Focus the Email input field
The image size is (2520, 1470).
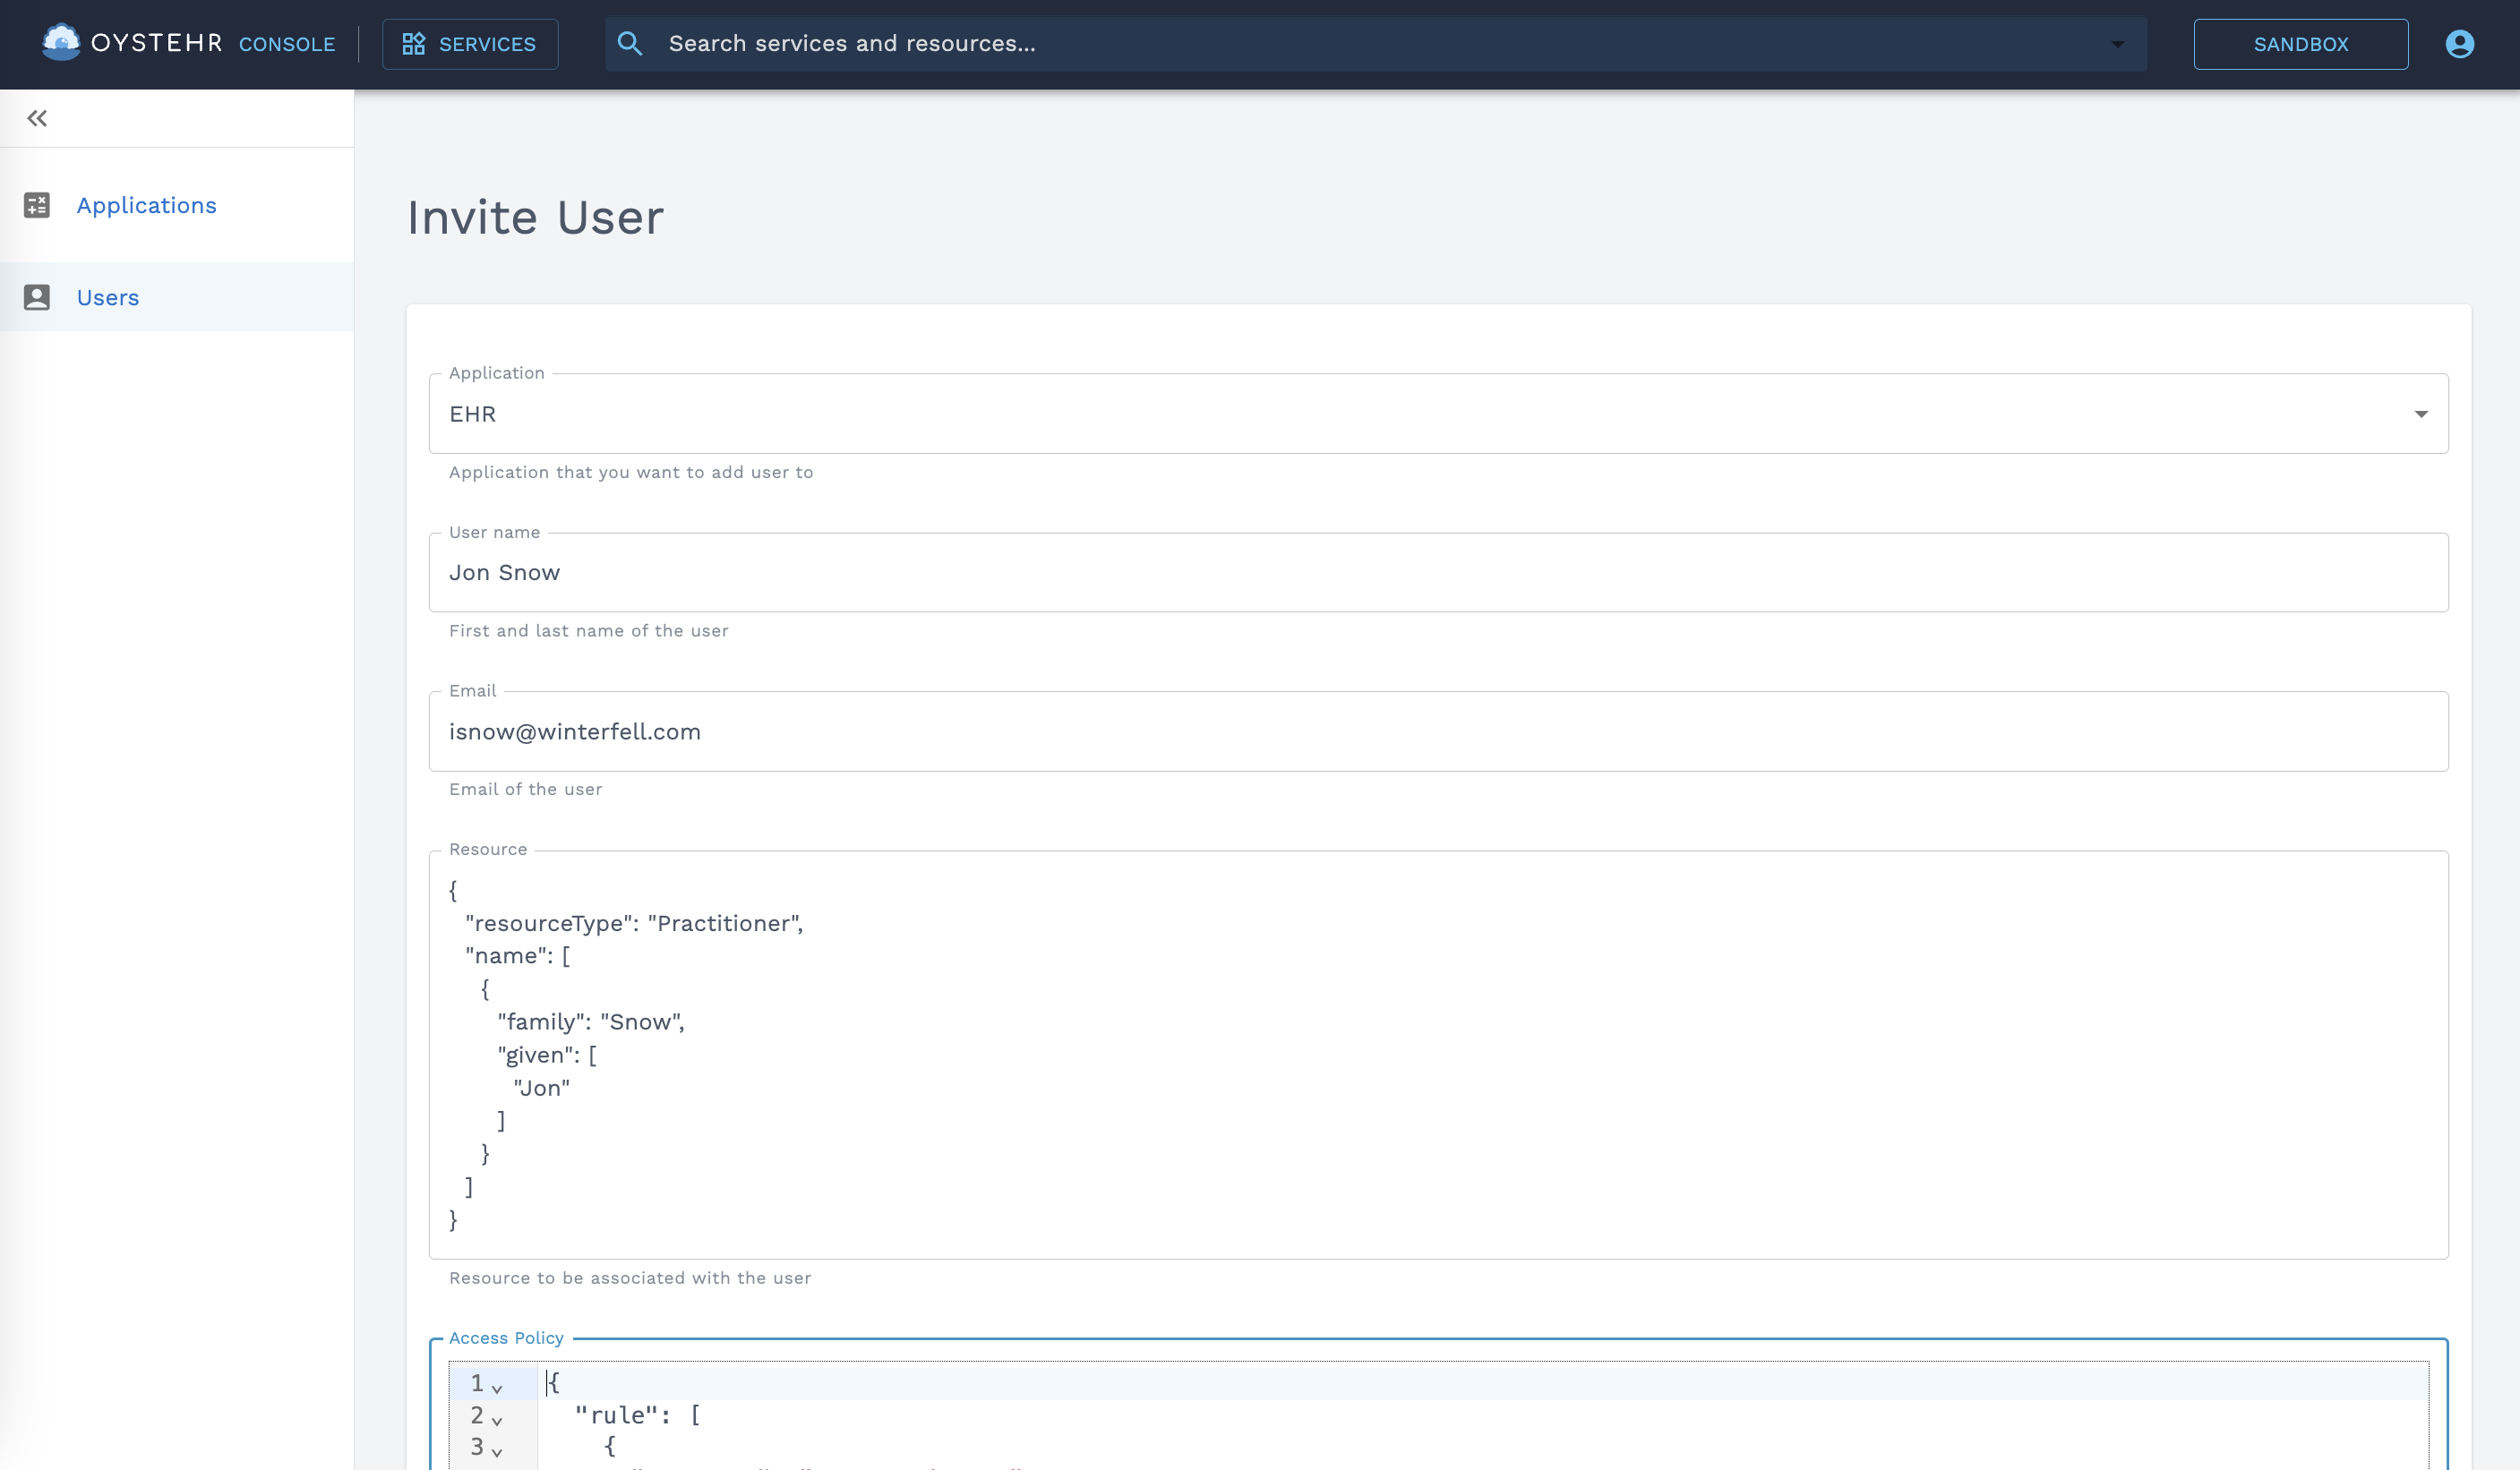[x=1437, y=731]
